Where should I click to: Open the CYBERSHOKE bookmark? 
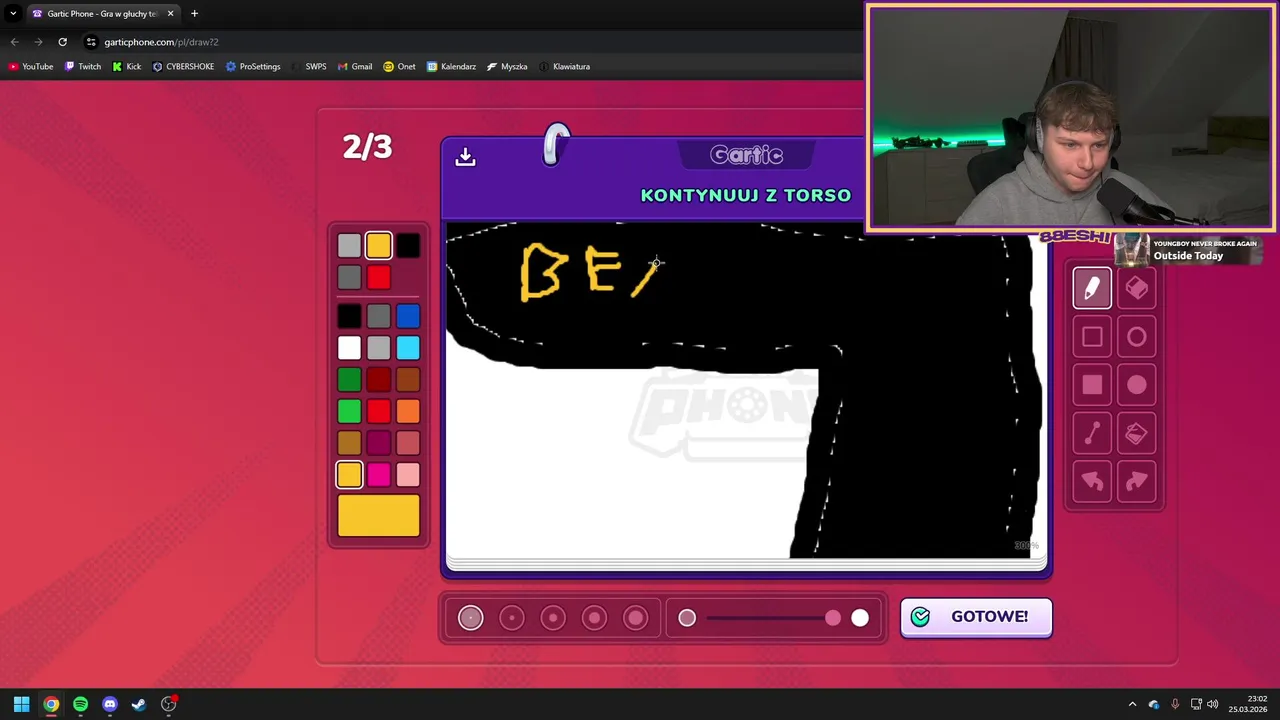(183, 67)
